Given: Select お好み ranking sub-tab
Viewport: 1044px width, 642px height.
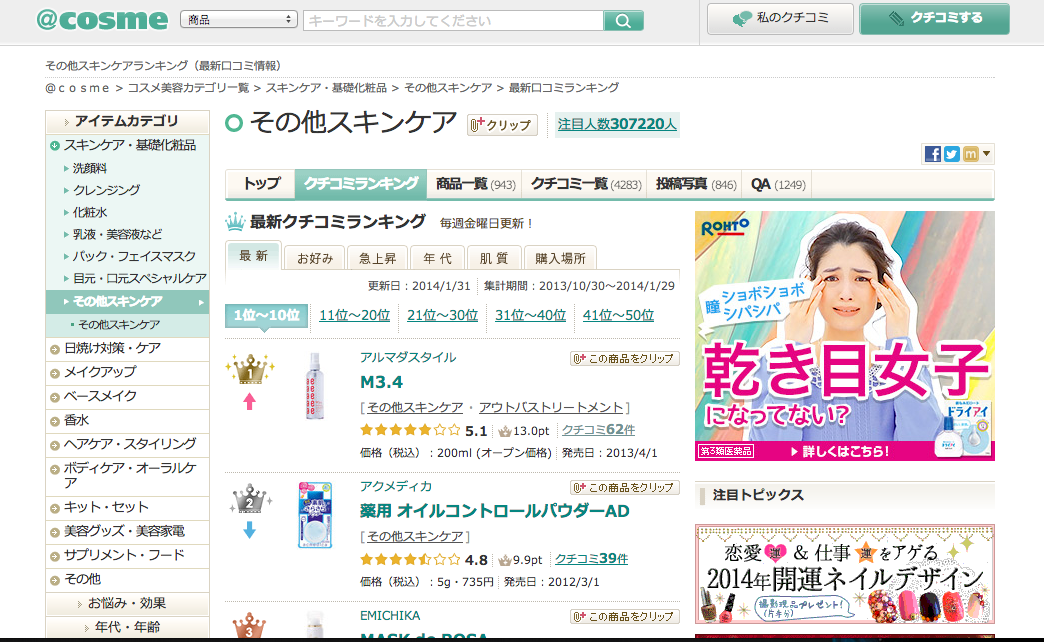Looking at the screenshot, I should (315, 258).
